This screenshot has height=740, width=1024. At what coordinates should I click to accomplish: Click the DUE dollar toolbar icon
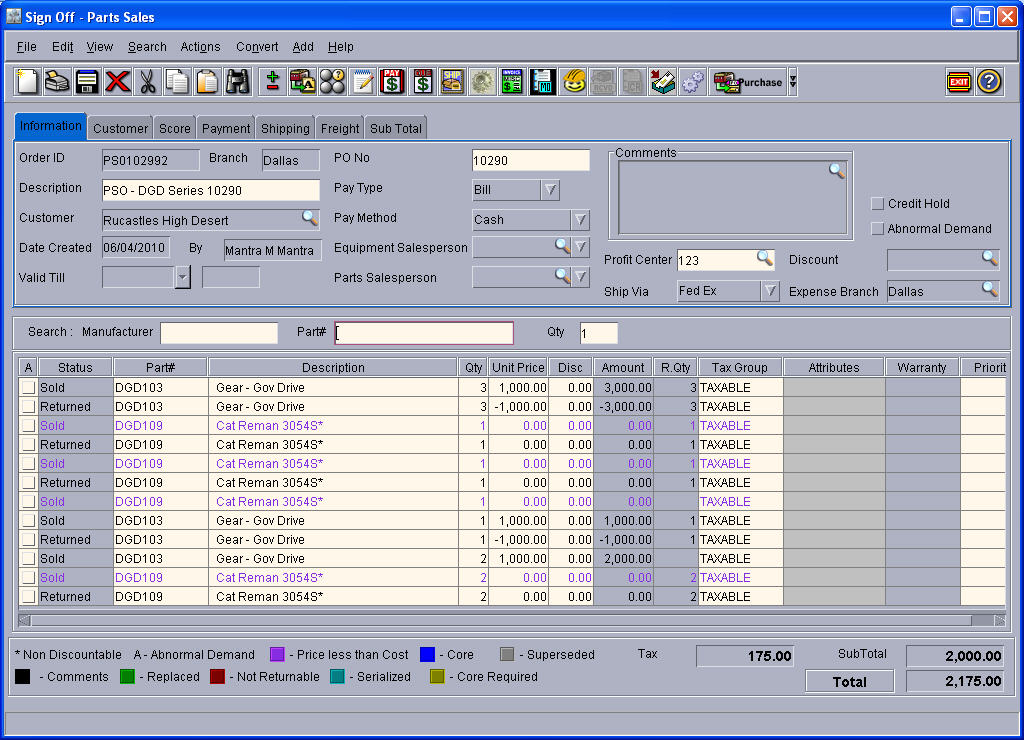pos(423,82)
